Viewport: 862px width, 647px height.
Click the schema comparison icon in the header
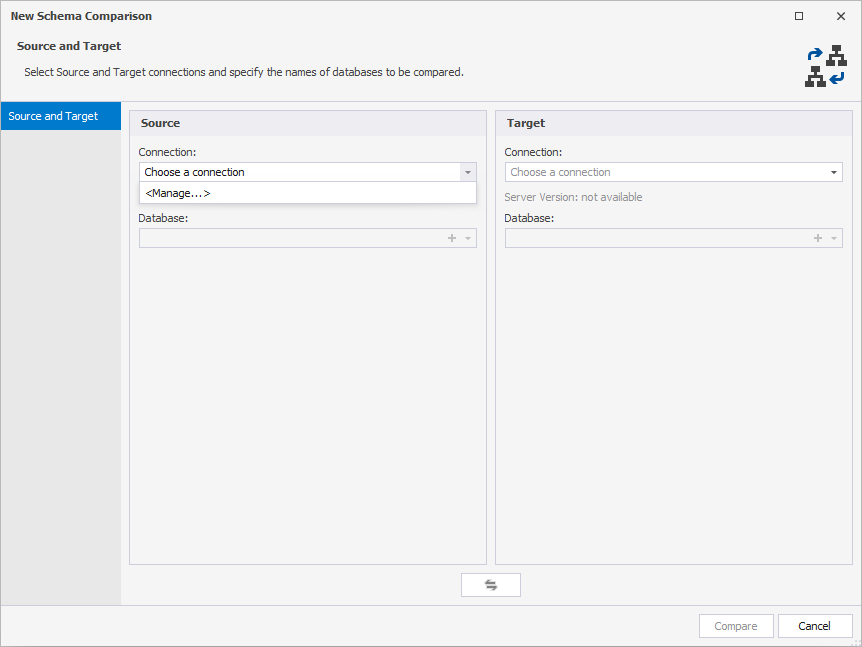(x=825, y=66)
